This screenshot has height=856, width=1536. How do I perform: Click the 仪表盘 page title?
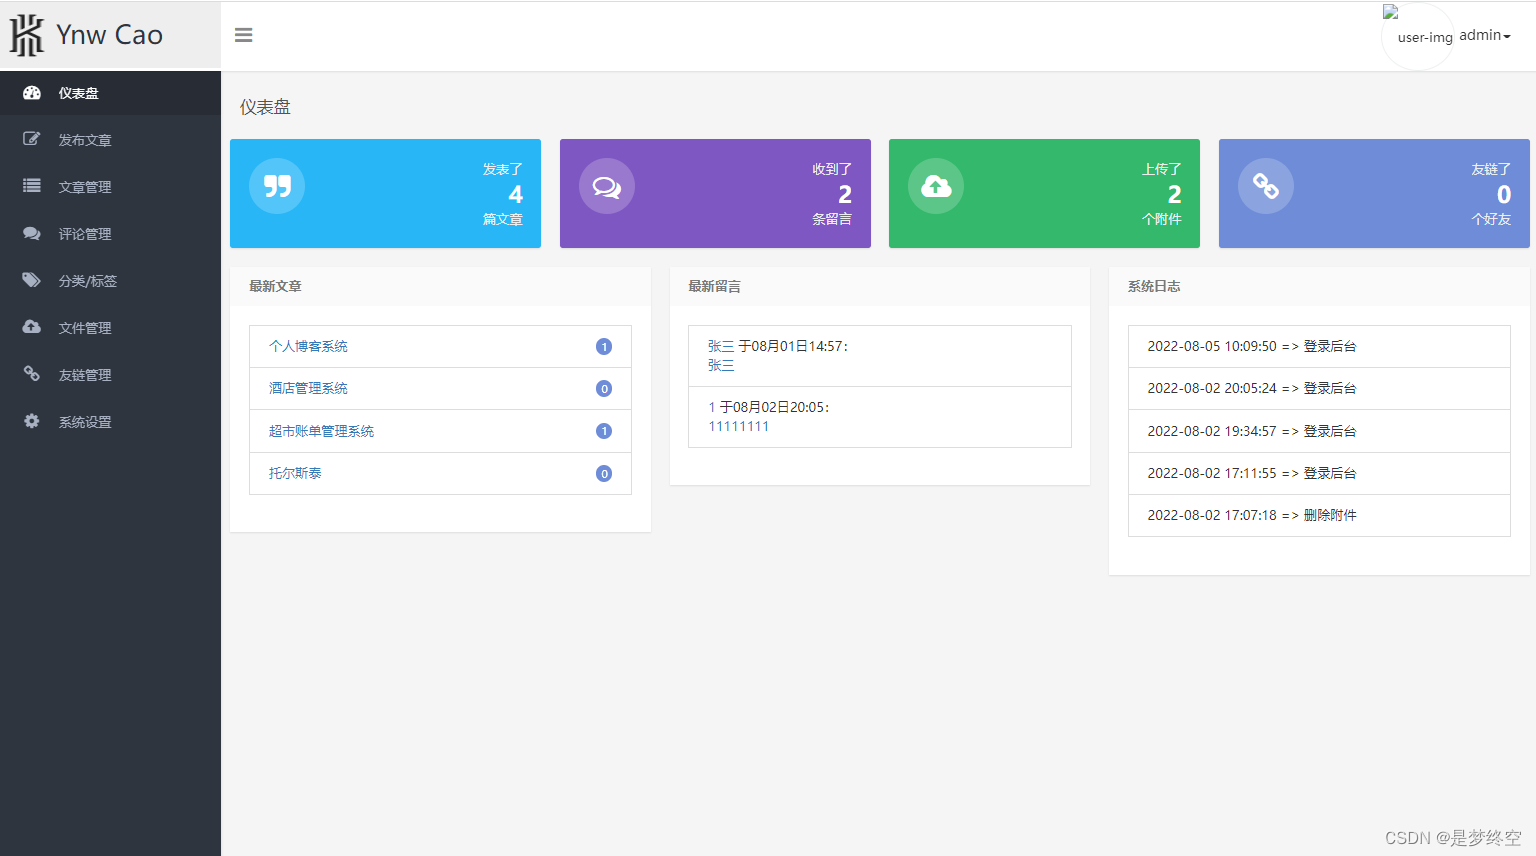(265, 107)
